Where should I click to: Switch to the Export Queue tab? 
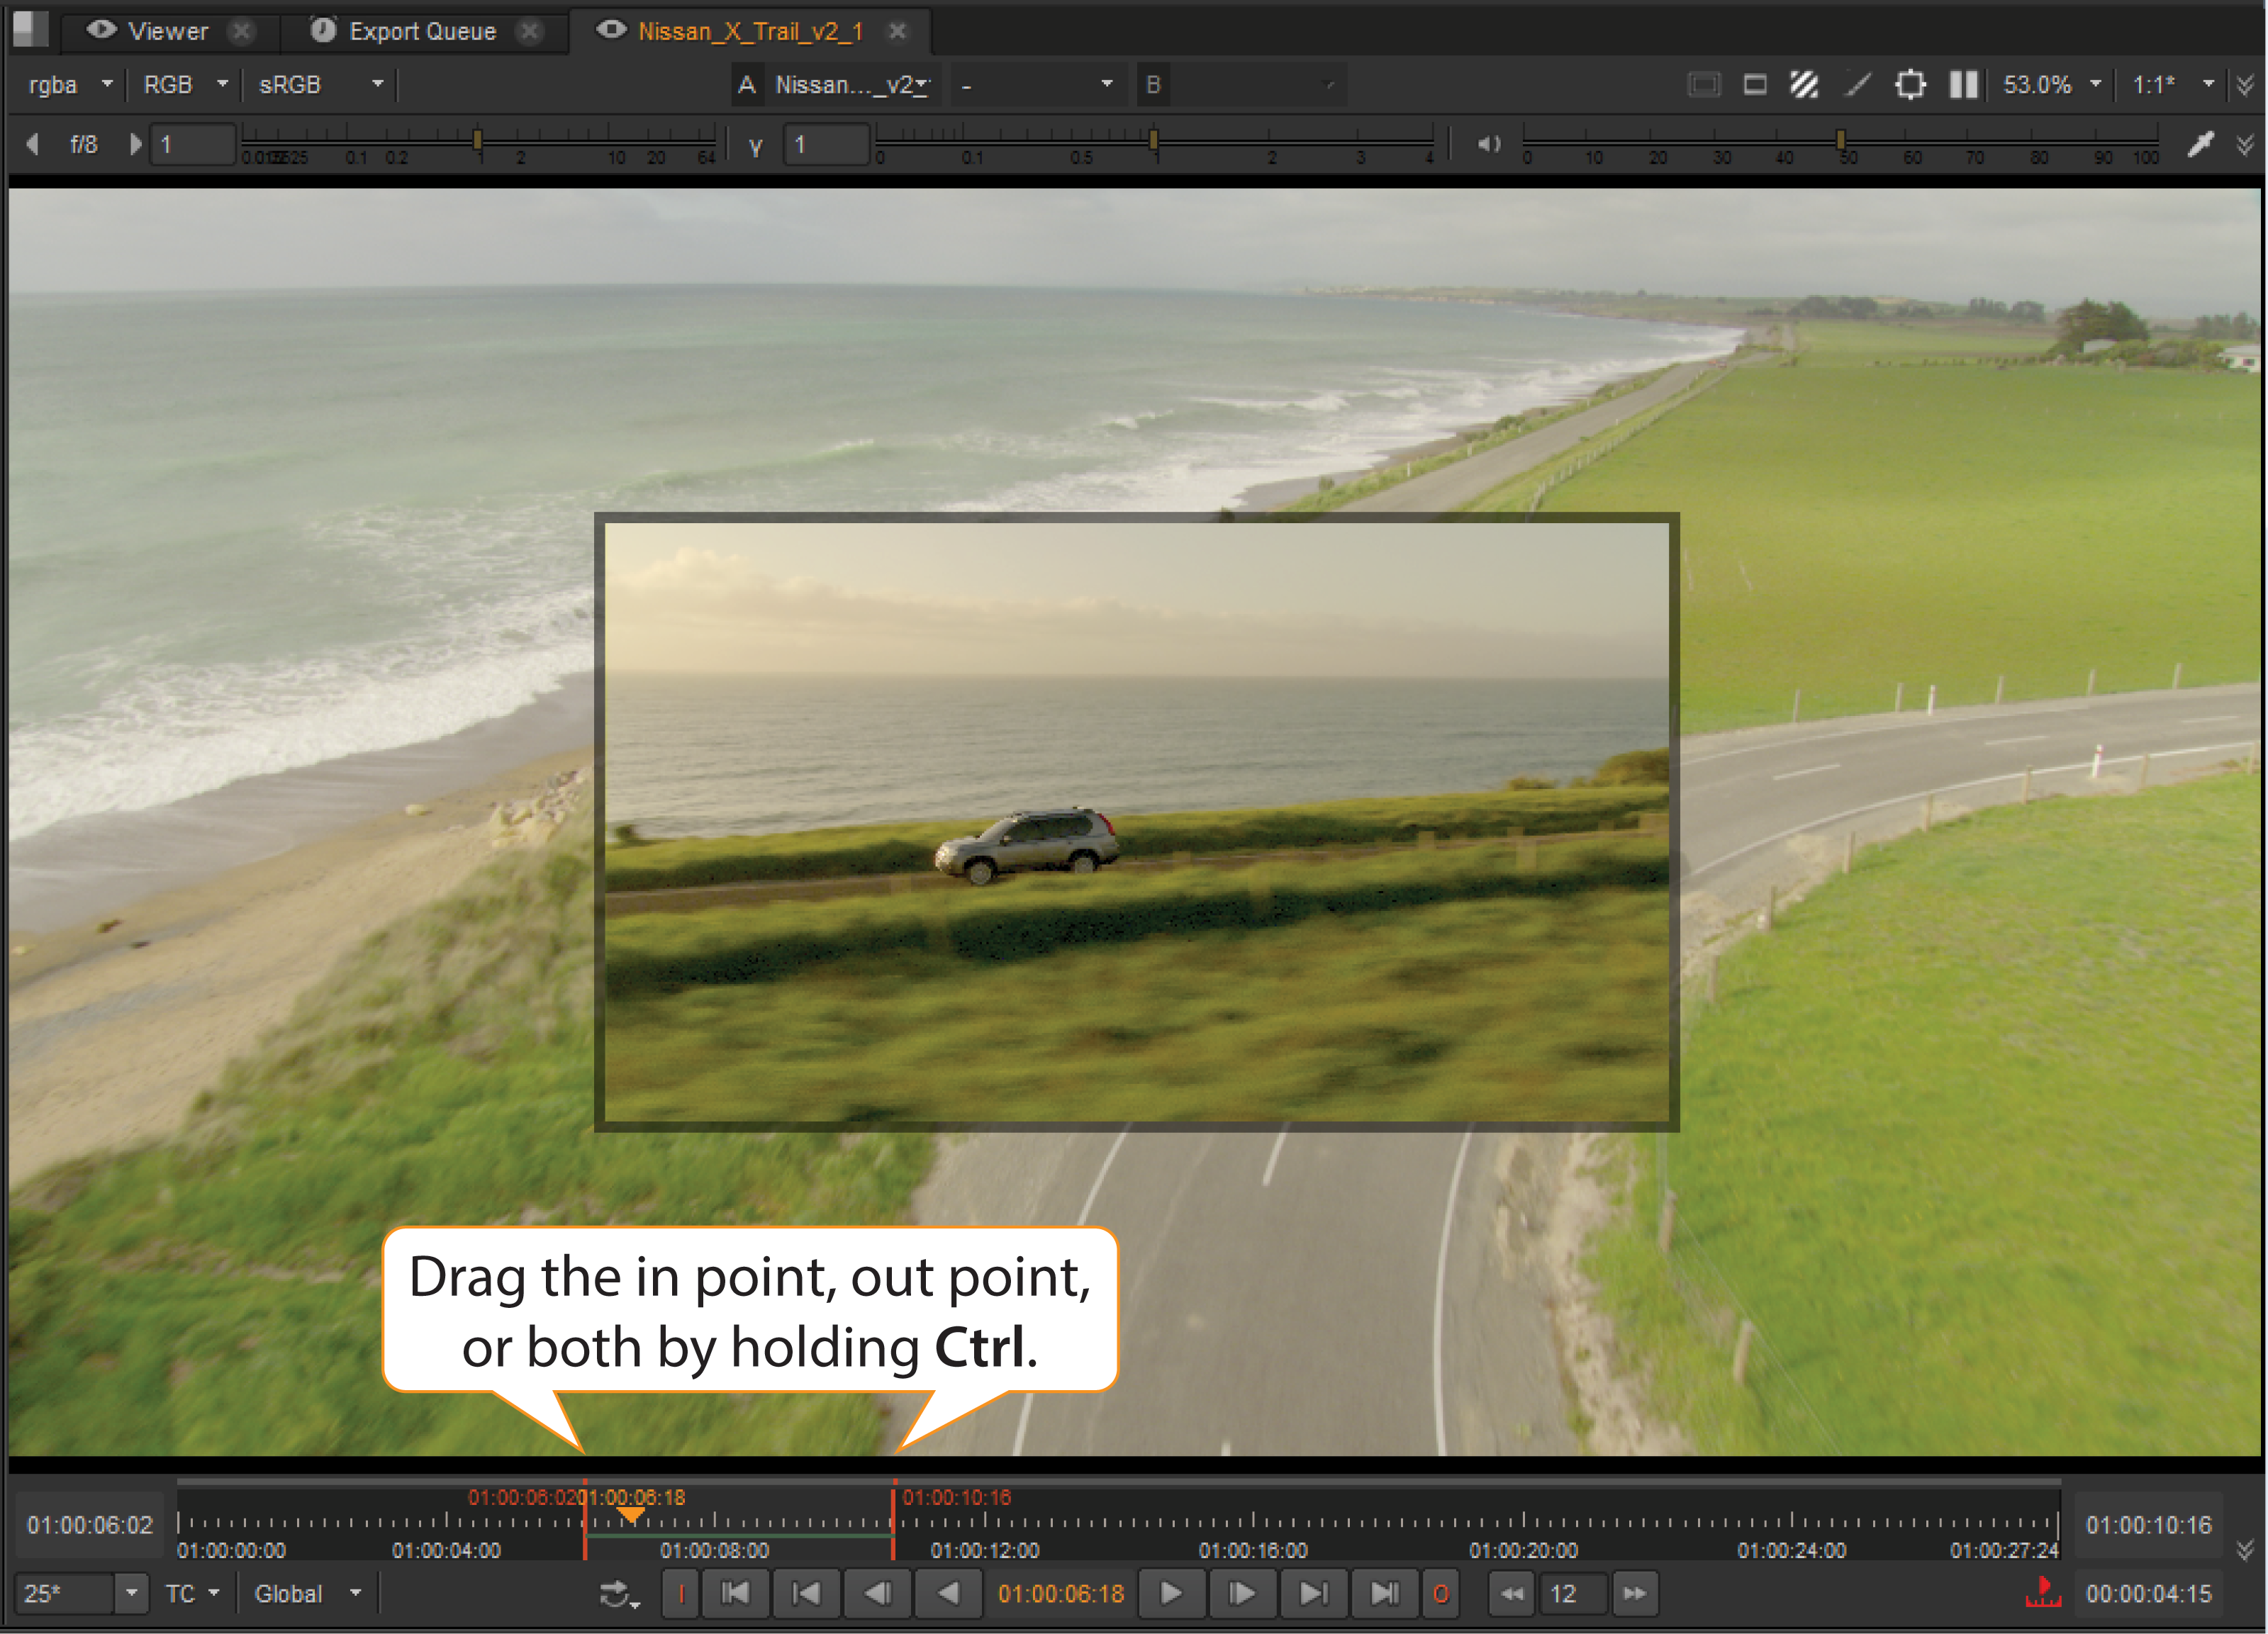(x=422, y=31)
